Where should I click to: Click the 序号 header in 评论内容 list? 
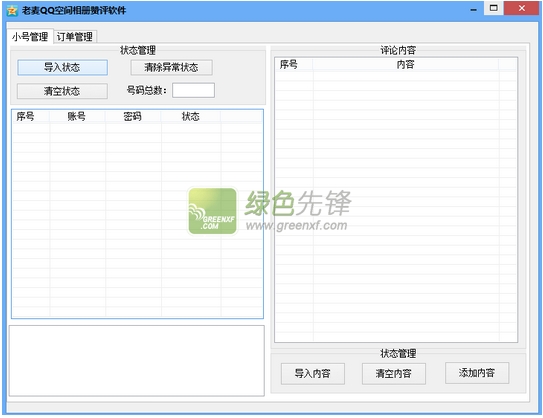[294, 64]
